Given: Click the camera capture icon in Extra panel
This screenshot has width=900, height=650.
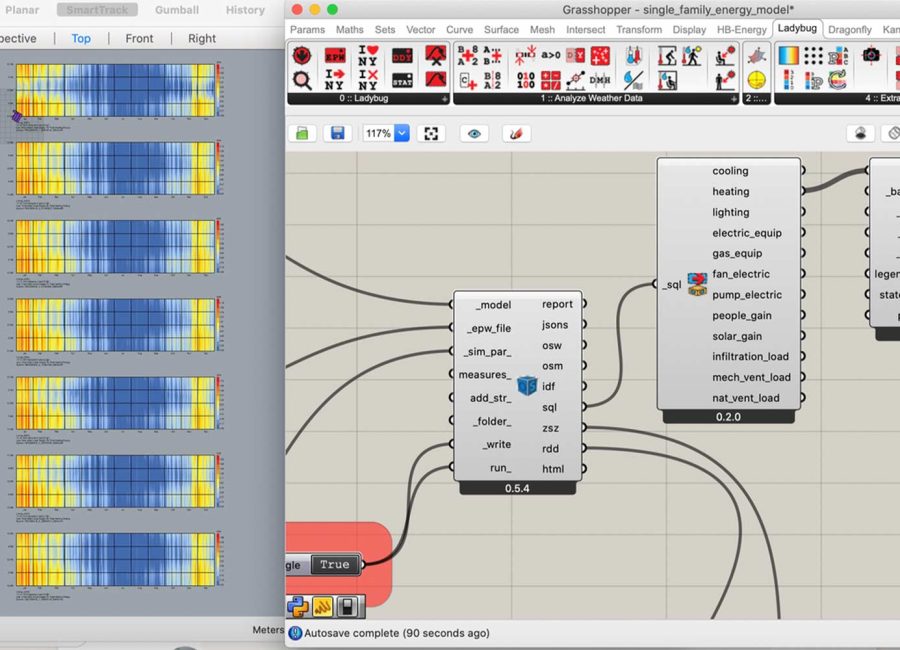Looking at the screenshot, I should click(x=871, y=55).
